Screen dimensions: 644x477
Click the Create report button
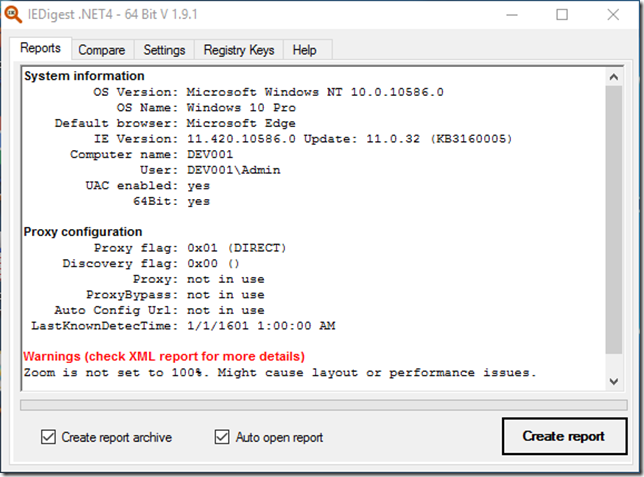pos(564,436)
